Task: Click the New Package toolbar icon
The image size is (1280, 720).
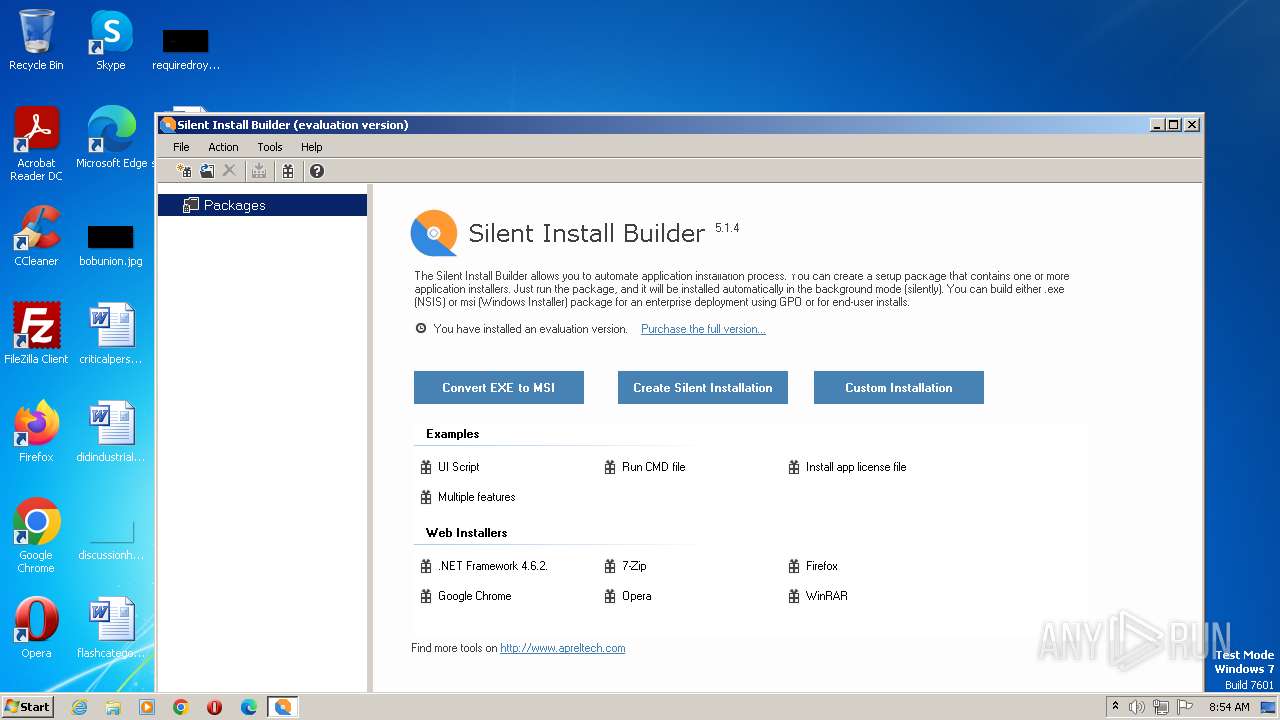Action: (x=184, y=171)
